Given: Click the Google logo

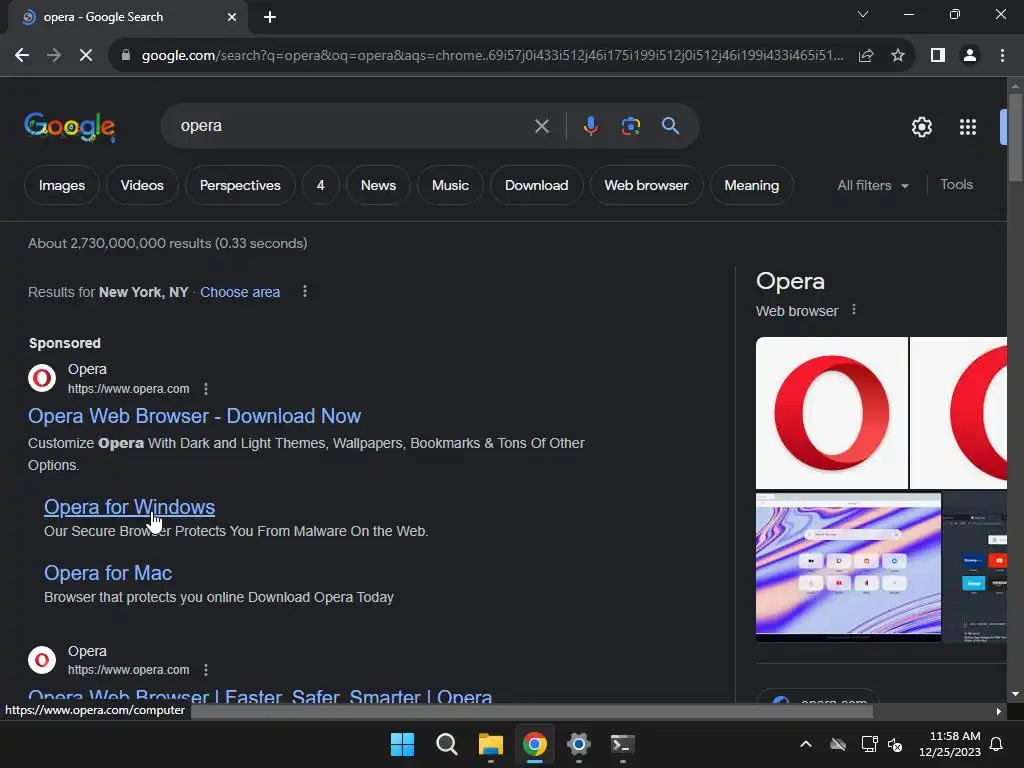Looking at the screenshot, I should point(70,127).
